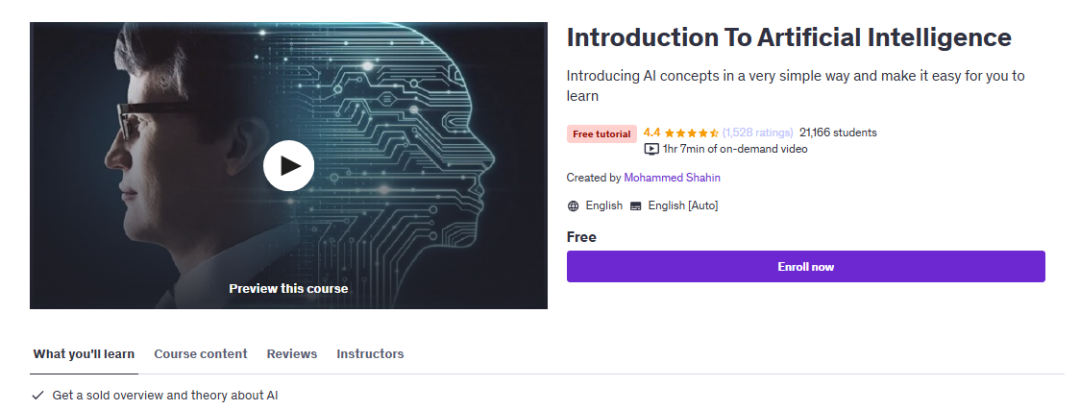This screenshot has width=1080, height=410.
Task: Click the closed captions icon
Action: tap(634, 206)
